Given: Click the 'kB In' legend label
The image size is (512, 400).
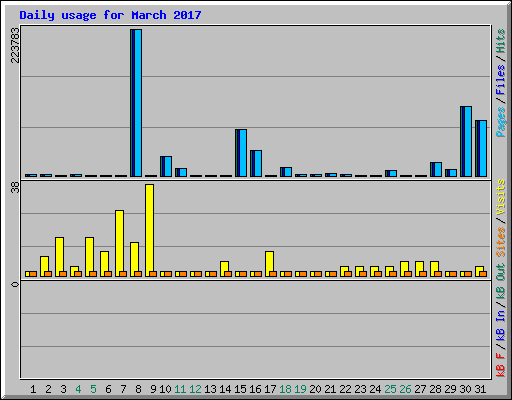Looking at the screenshot, I should tap(500, 325).
